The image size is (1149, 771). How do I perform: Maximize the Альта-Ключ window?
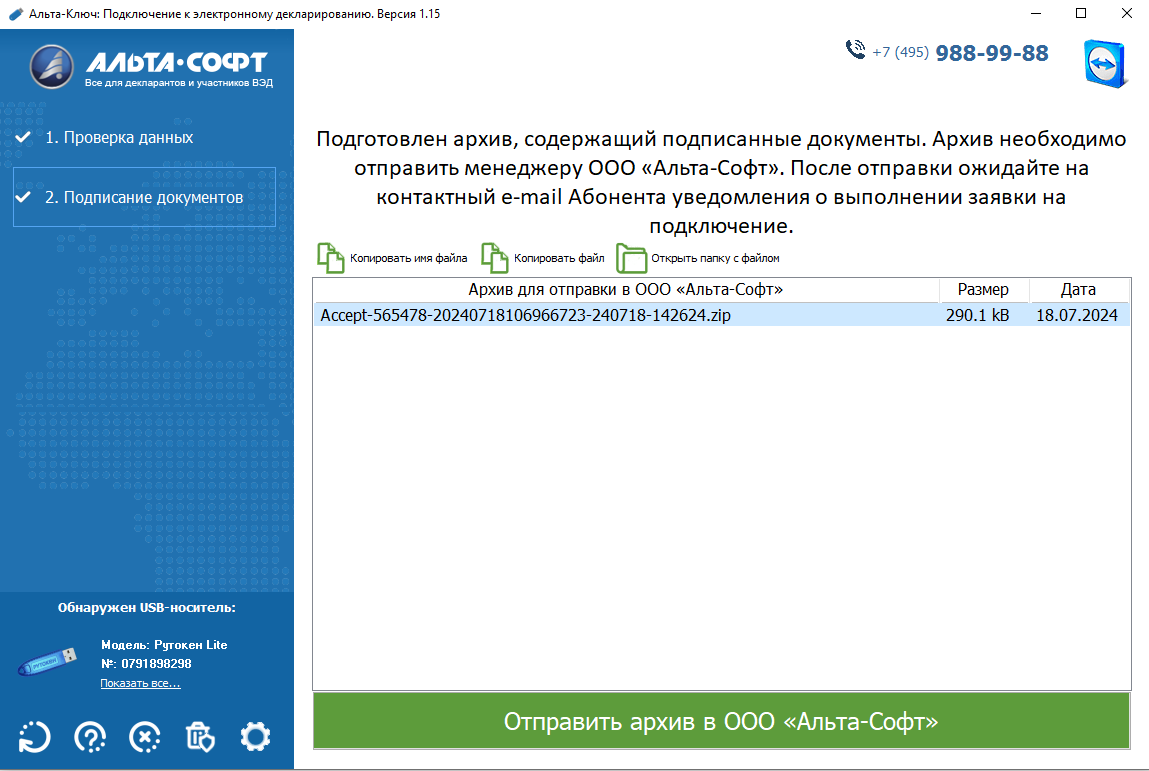click(1081, 14)
